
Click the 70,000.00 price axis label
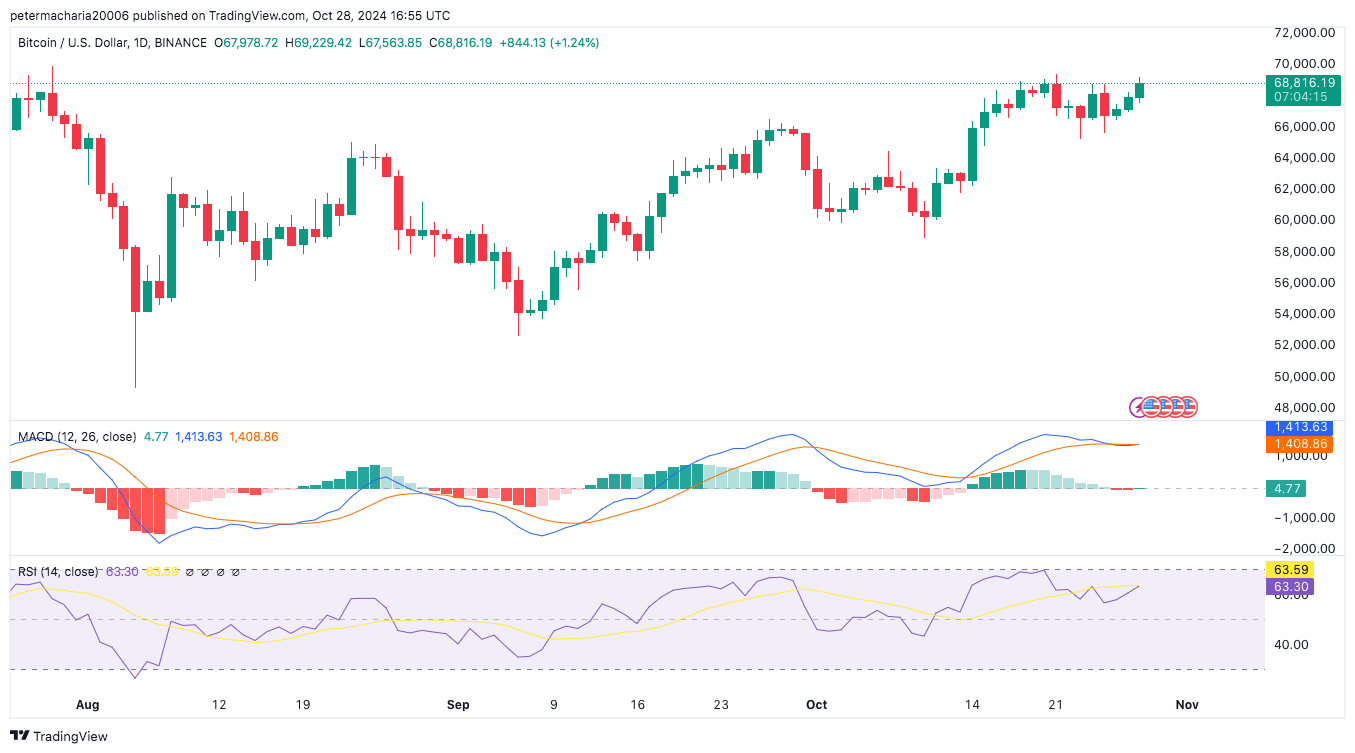coord(1305,64)
